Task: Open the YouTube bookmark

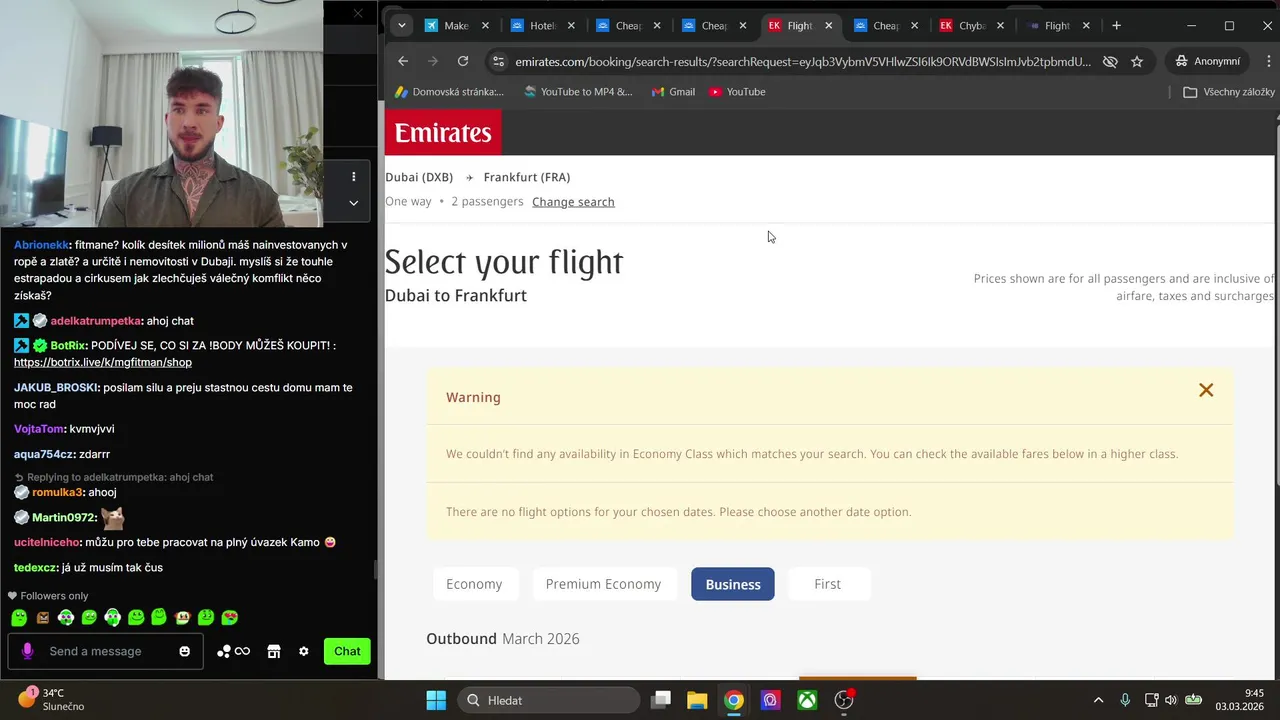Action: [x=737, y=91]
